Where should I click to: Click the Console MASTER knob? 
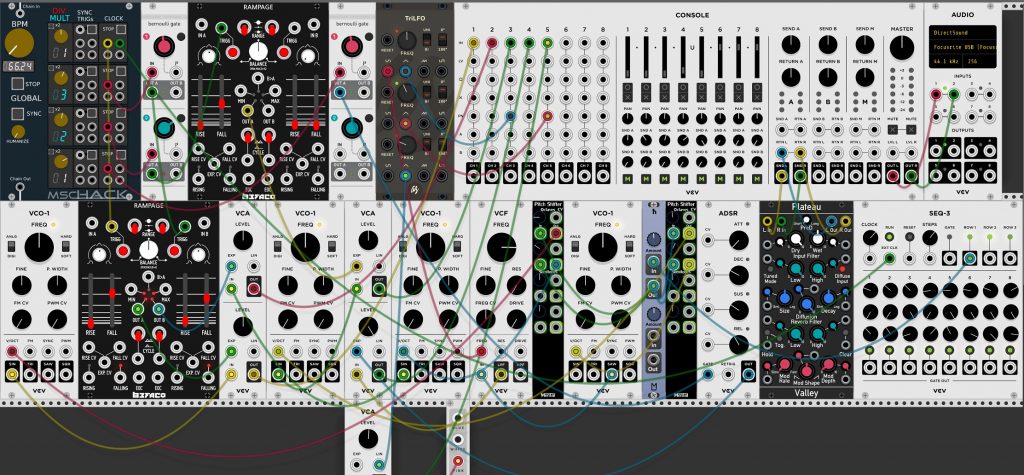click(x=902, y=48)
